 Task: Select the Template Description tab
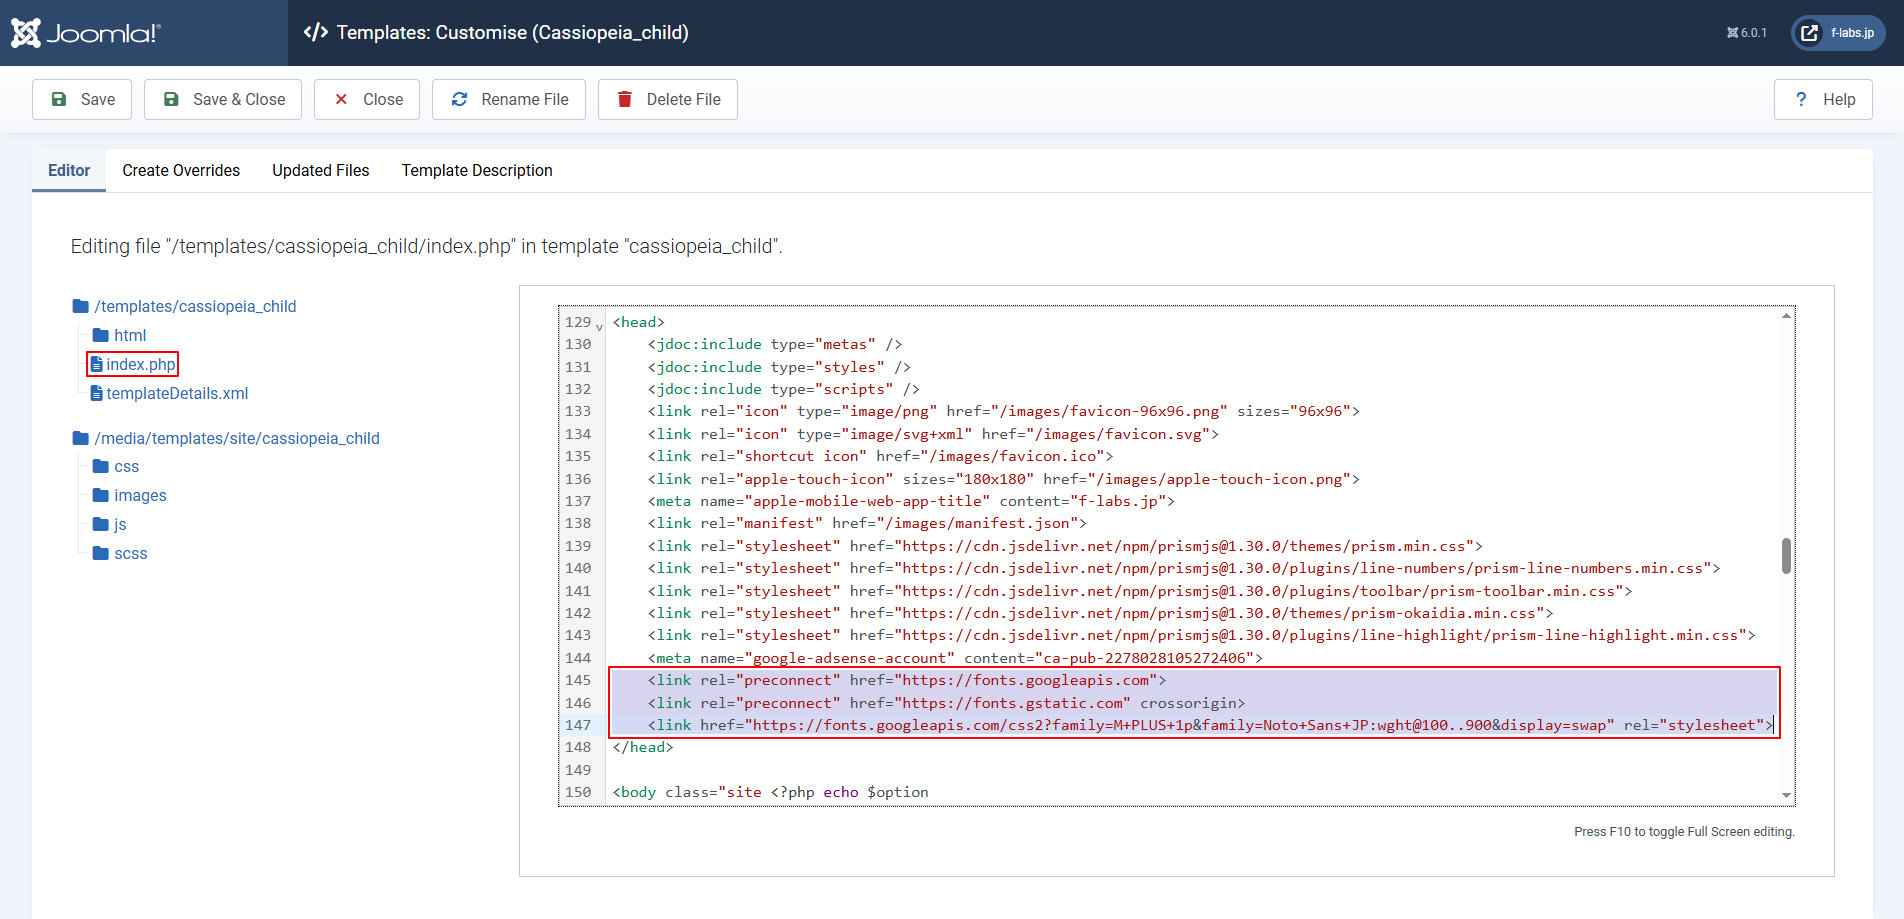pos(477,170)
